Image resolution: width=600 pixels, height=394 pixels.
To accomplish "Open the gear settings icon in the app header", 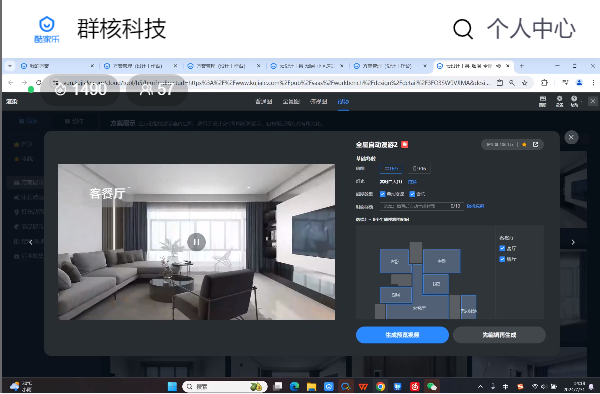I will click(x=559, y=101).
